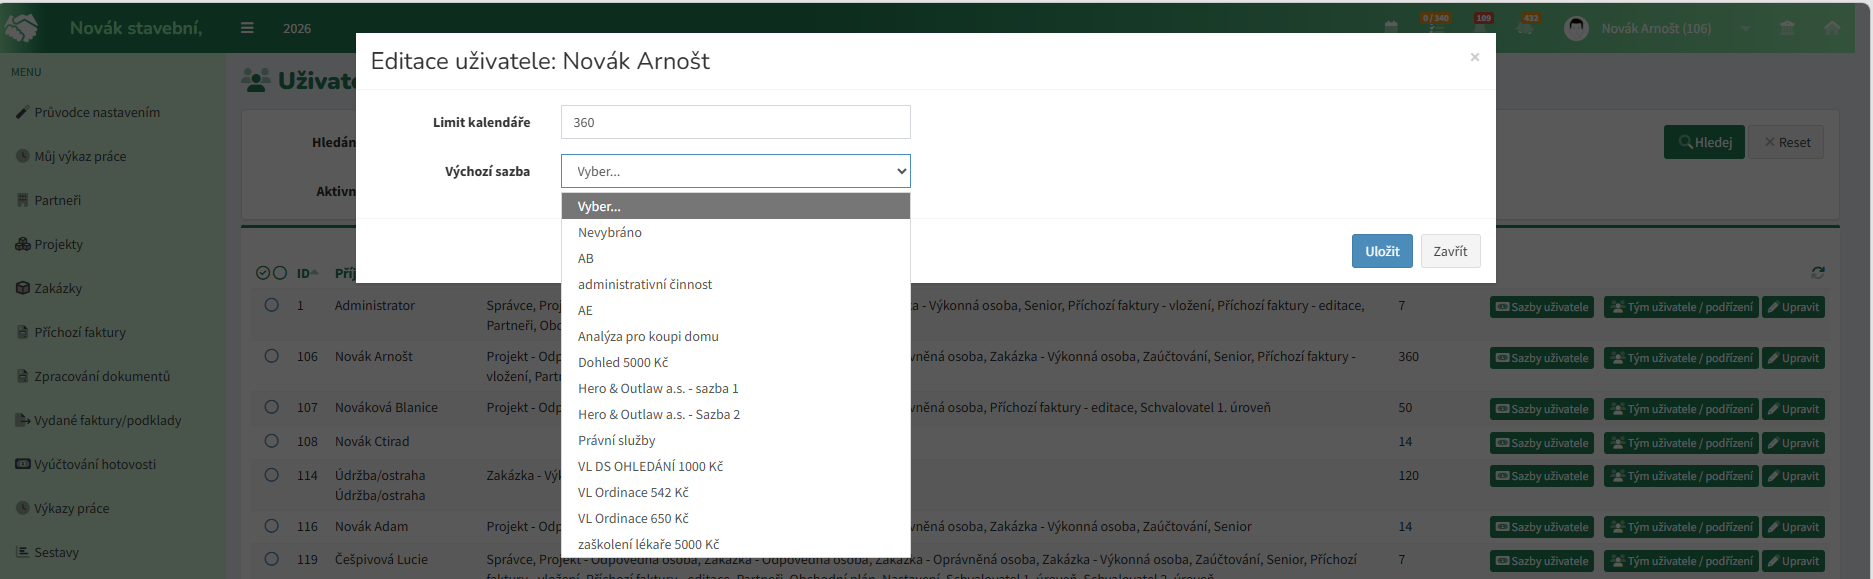Click the deselect-all empty circle in table header
The image size is (1873, 579).
tap(280, 273)
